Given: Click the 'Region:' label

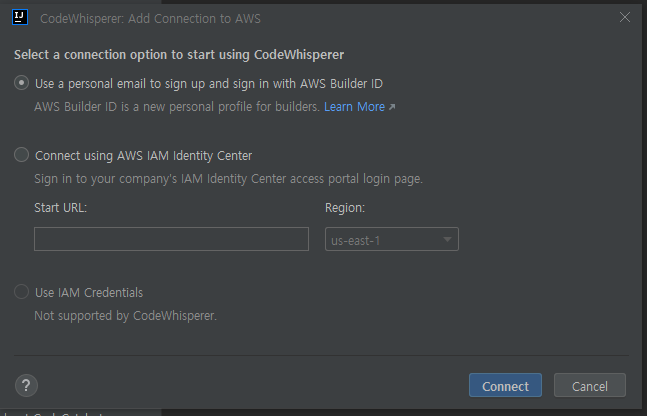Looking at the screenshot, I should (x=345, y=207).
